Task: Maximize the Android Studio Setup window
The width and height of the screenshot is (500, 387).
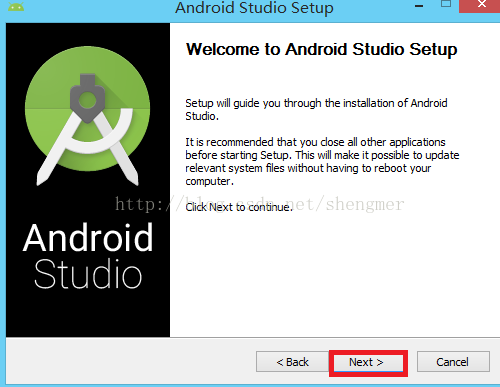Action: (446, 4)
